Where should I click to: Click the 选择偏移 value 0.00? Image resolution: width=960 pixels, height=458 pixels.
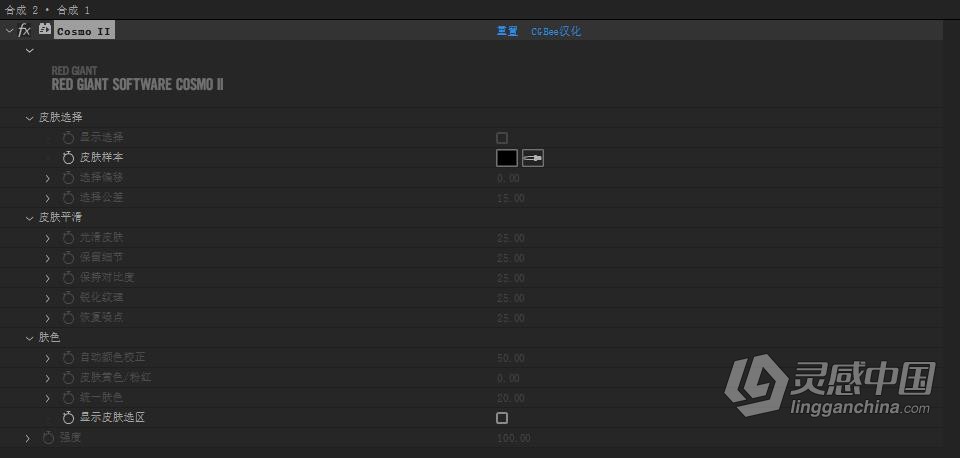(x=508, y=178)
